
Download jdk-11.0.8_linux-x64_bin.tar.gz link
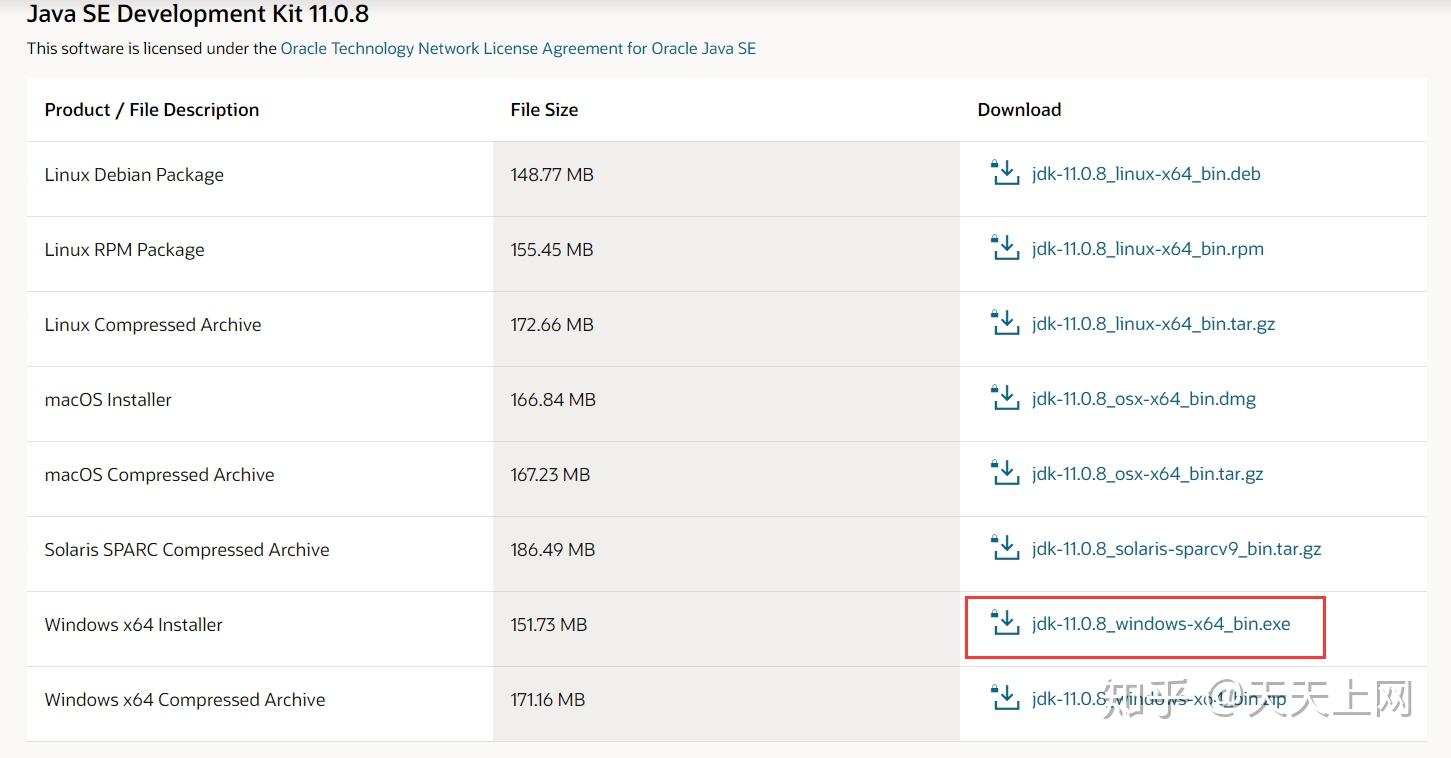(x=1153, y=324)
